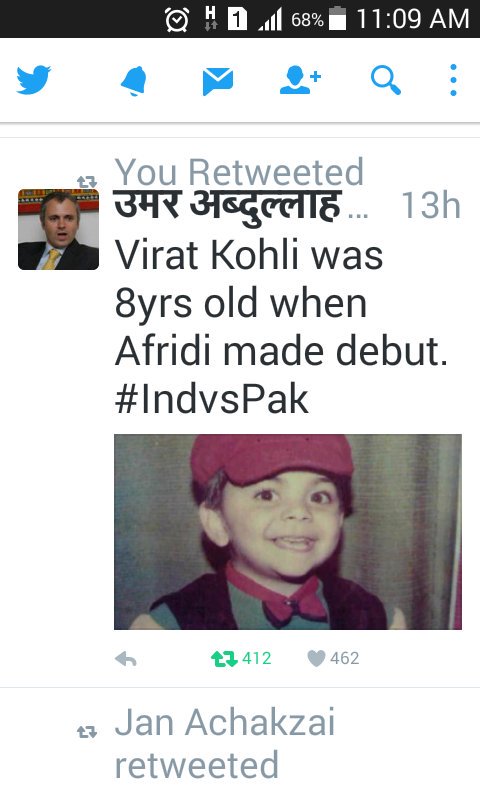Tap the alarm clock status icon
This screenshot has width=480, height=800.
click(x=177, y=19)
